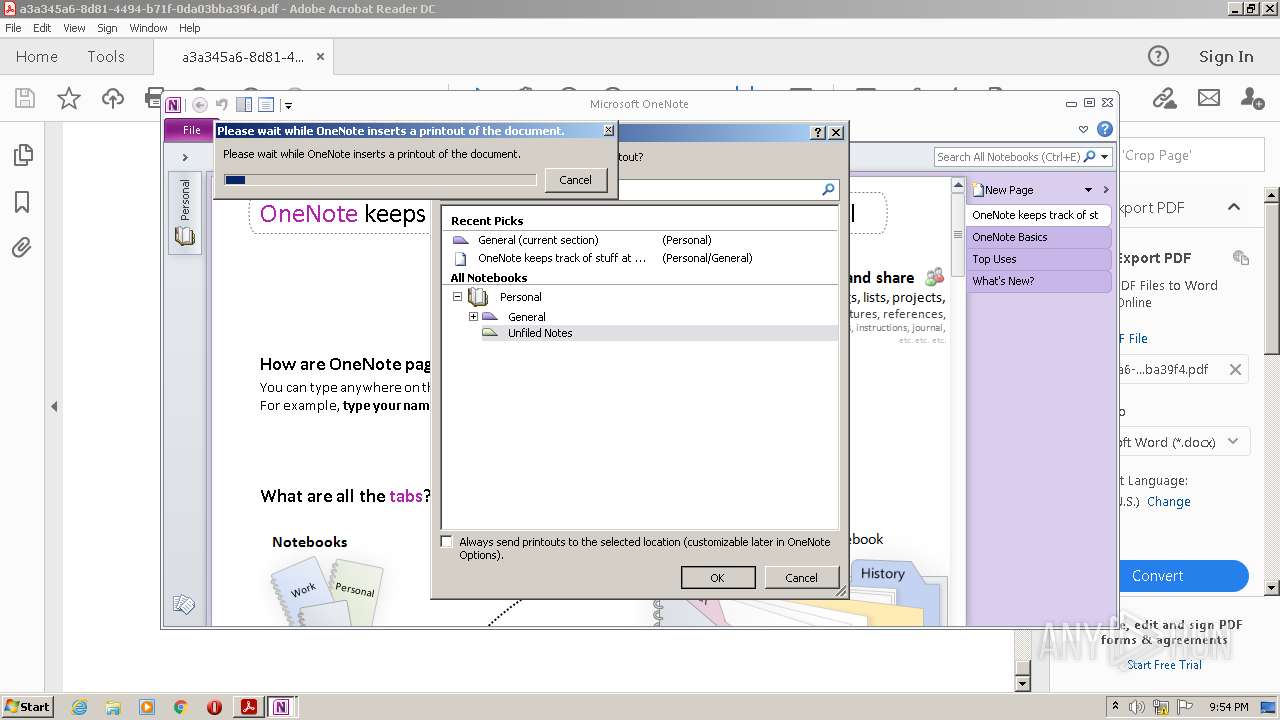This screenshot has height=720, width=1280.
Task: Bookmark document with Acrobat star icon
Action: (68, 98)
